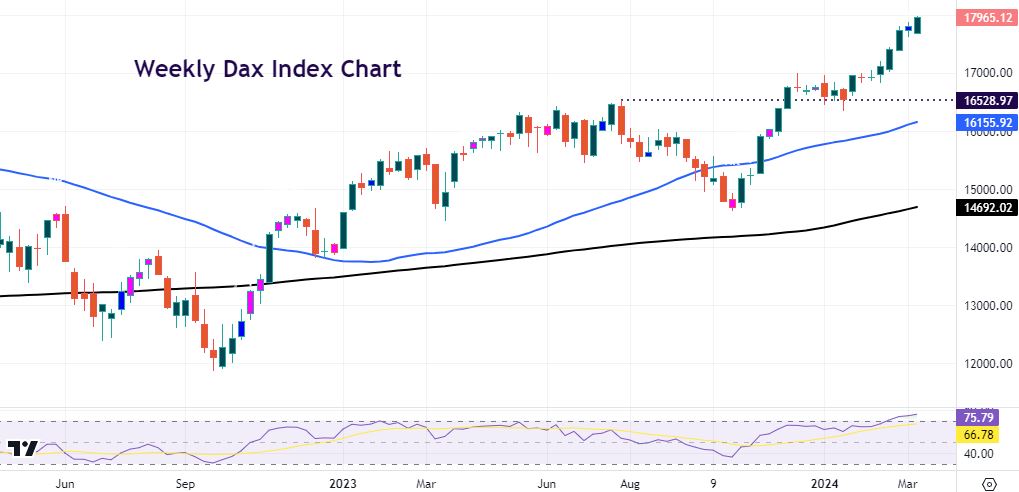
Task: Click the black 14692.02 moving average label
Action: [985, 208]
